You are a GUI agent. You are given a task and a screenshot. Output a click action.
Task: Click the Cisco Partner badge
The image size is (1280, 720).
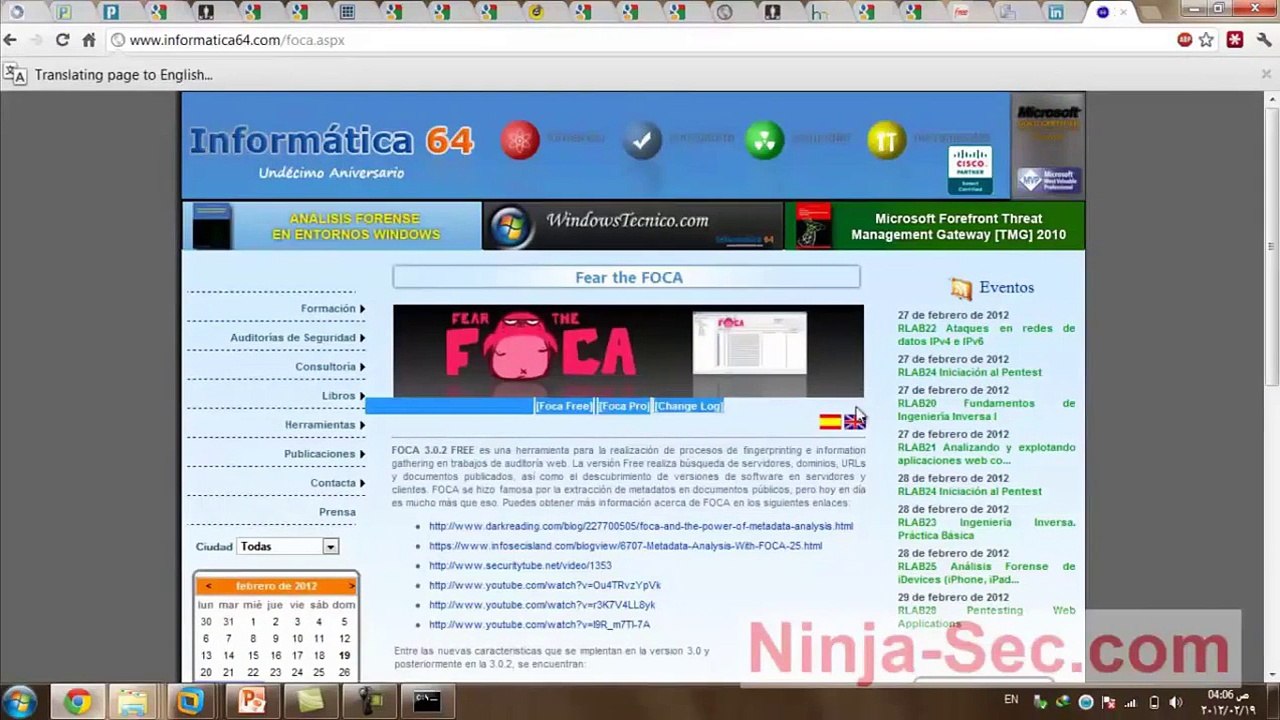970,170
